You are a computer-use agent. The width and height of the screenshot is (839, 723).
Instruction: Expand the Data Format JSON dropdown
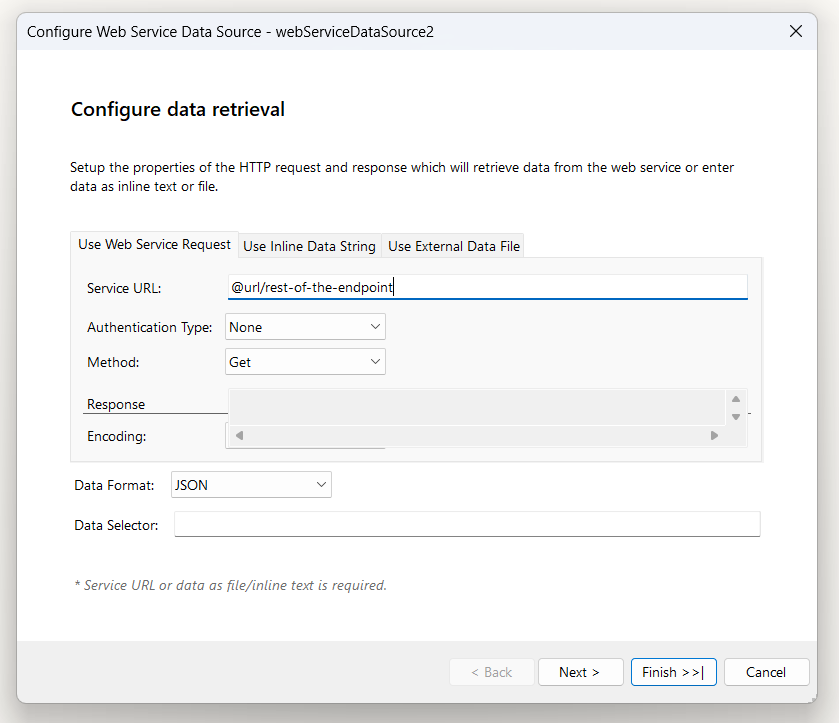[250, 485]
